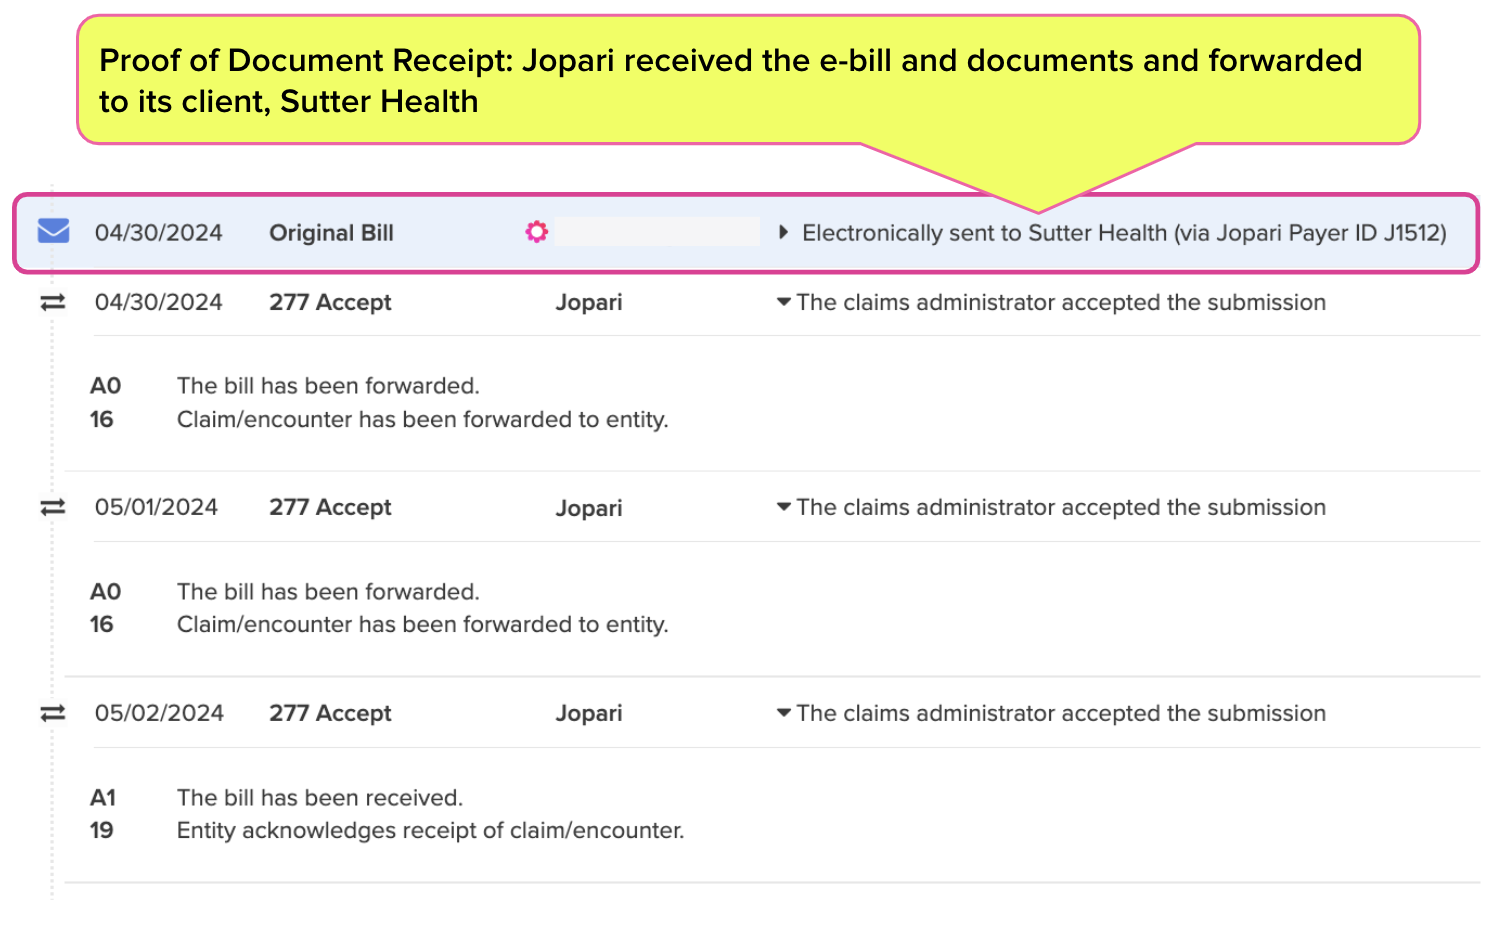The image size is (1500, 936).
Task: Click 'Entity acknowledges receipt of claim/encounter' text
Action: click(x=431, y=831)
